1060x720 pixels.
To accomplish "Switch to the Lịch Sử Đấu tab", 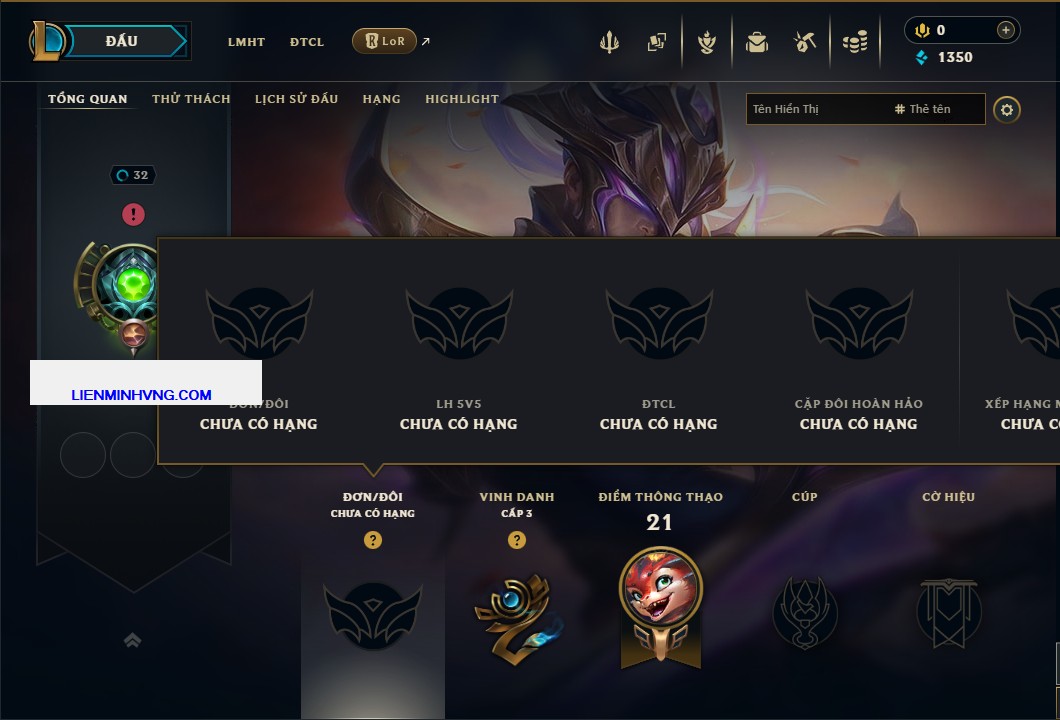I will [x=296, y=99].
